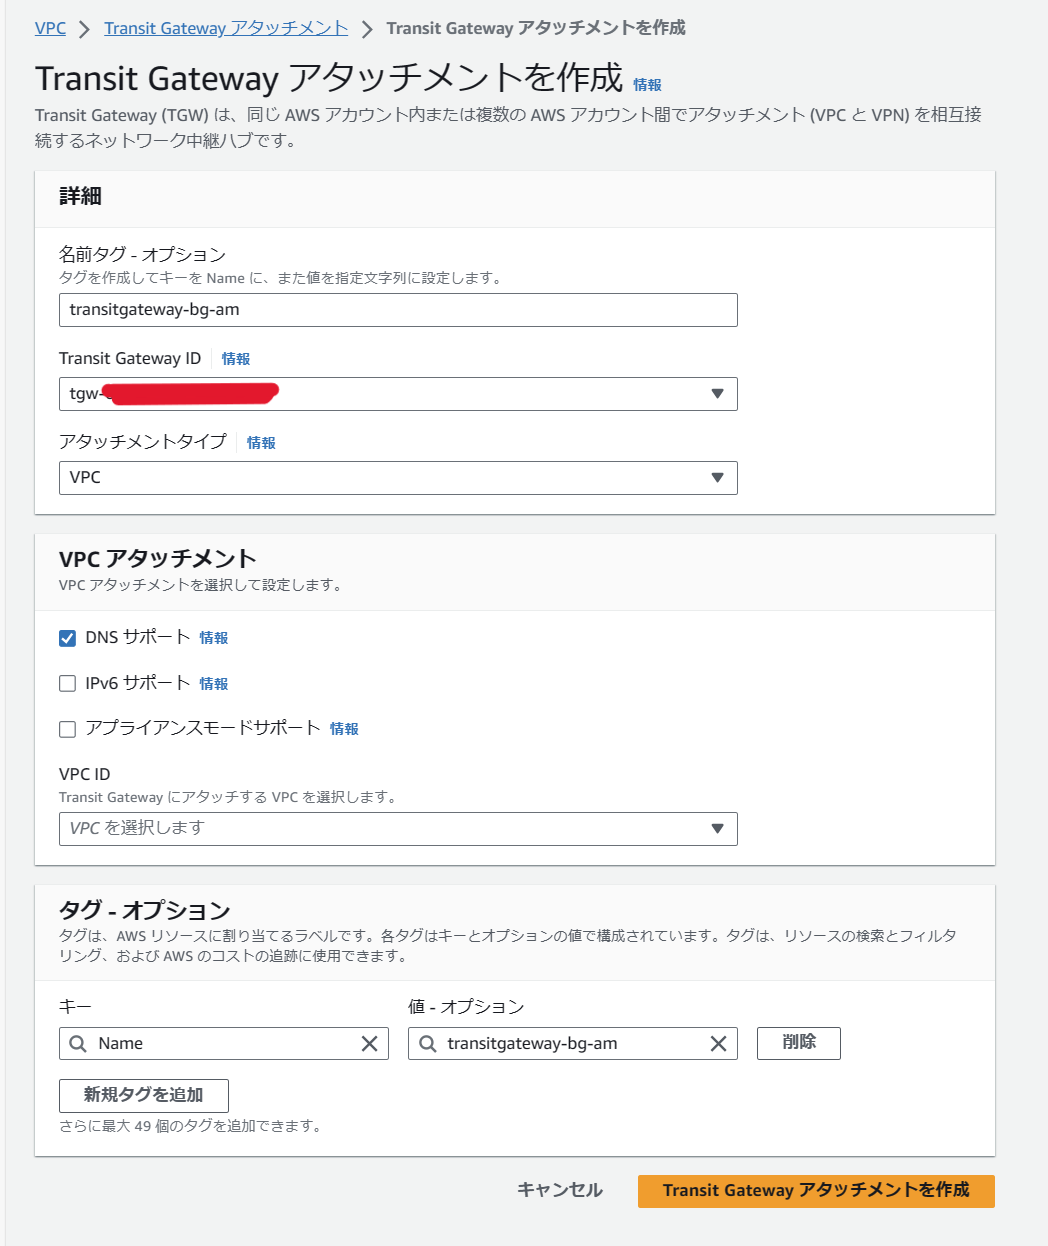Clear the Name tag key with X icon
This screenshot has height=1246, width=1048.
[369, 1044]
